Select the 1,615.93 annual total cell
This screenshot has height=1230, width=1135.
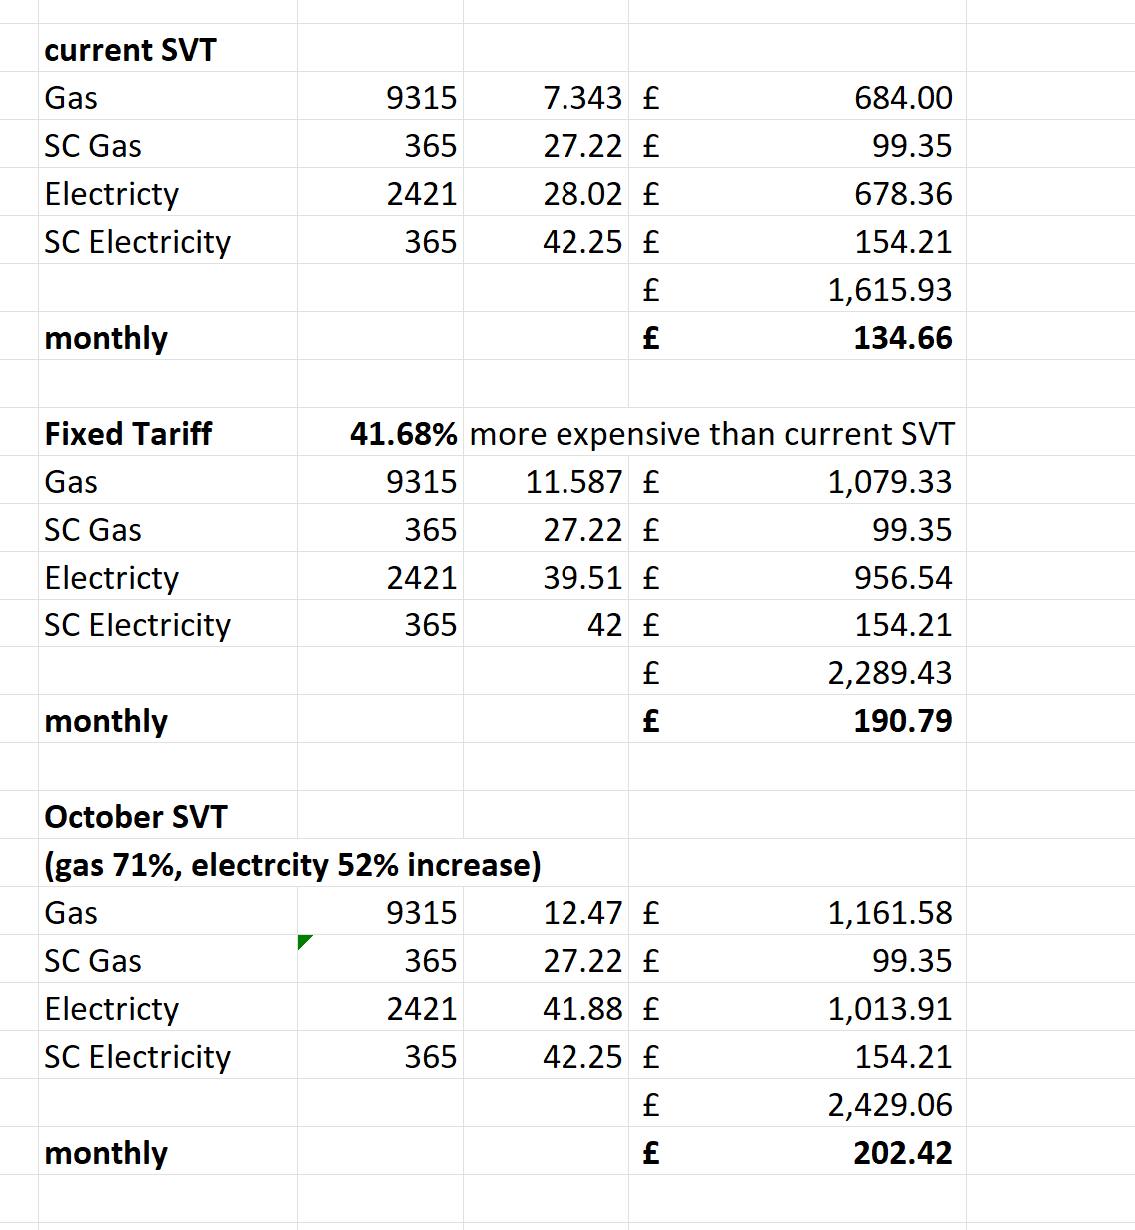[x=889, y=290]
